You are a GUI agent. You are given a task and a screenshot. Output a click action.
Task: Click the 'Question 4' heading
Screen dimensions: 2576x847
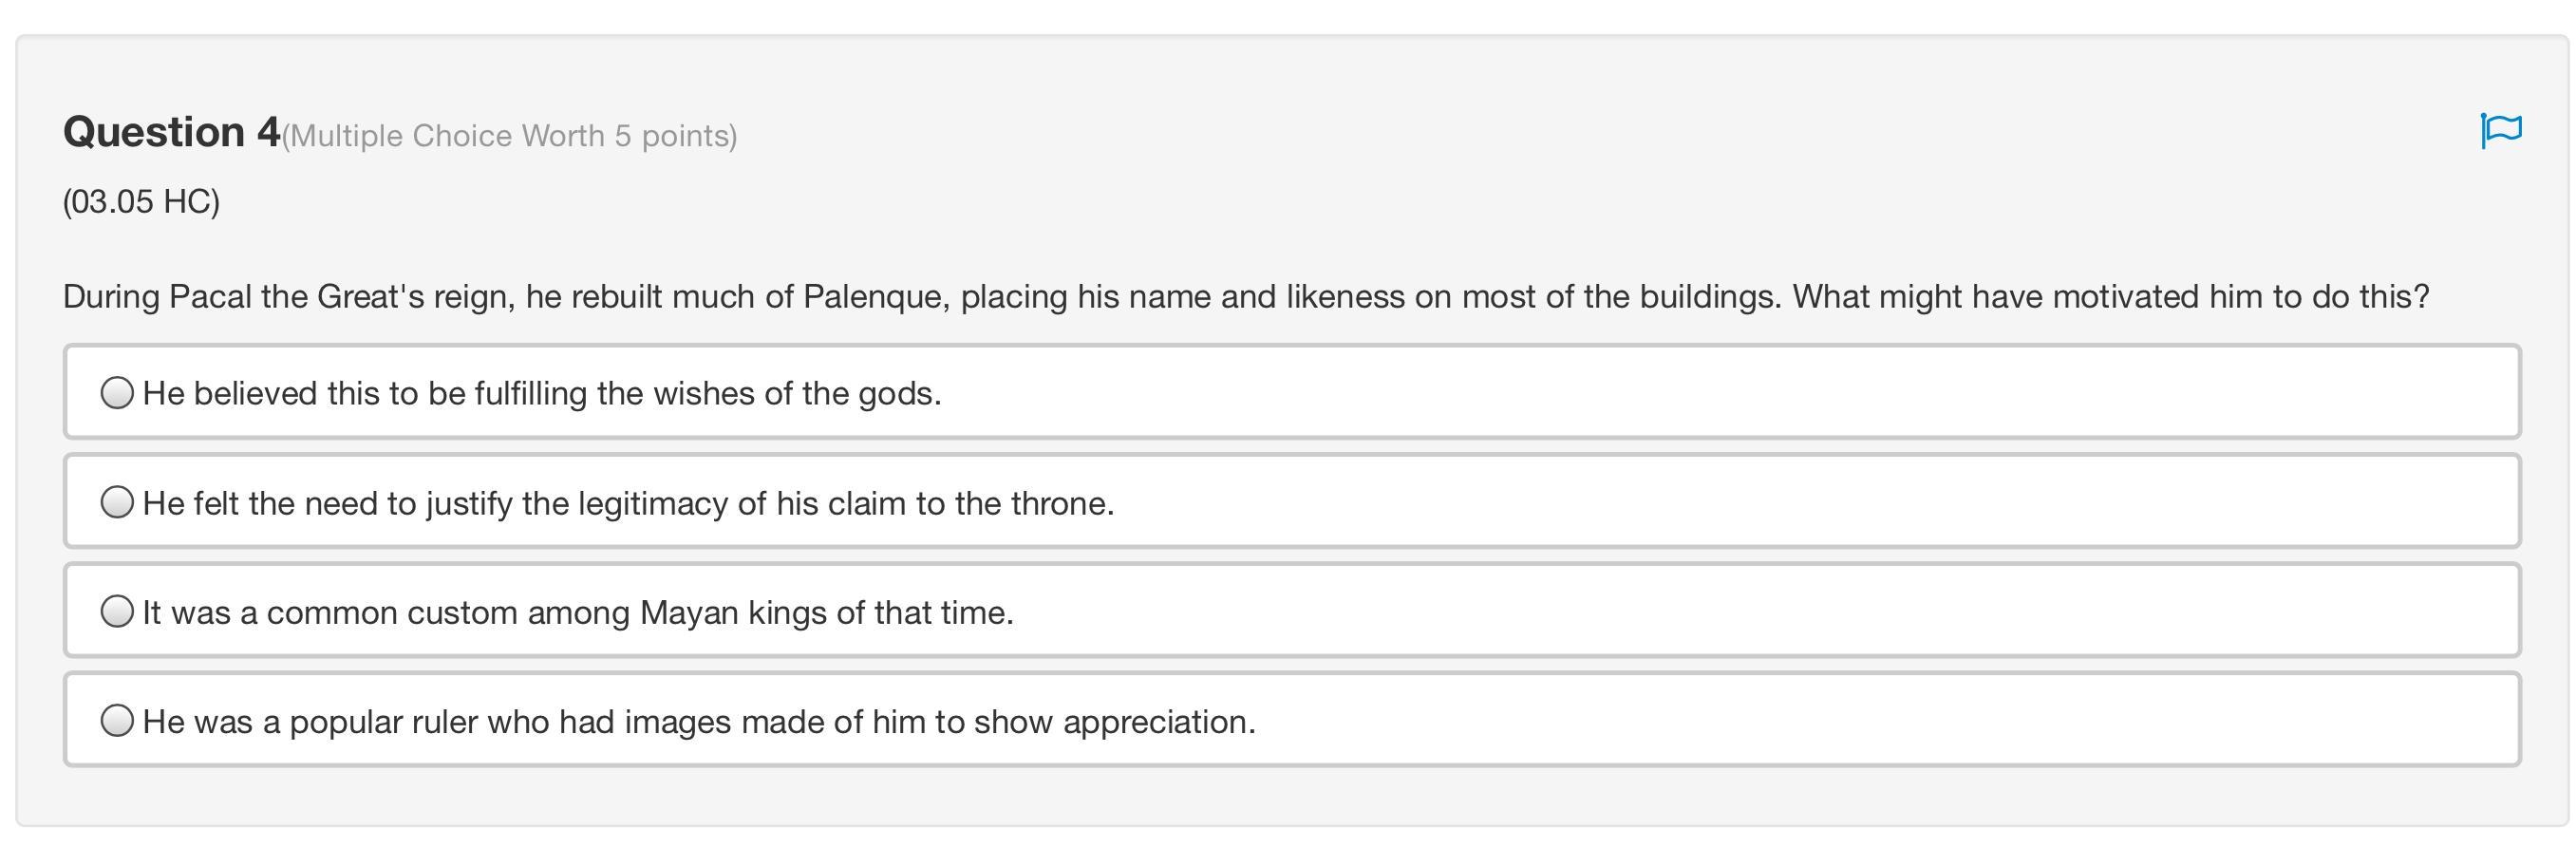[x=171, y=133]
